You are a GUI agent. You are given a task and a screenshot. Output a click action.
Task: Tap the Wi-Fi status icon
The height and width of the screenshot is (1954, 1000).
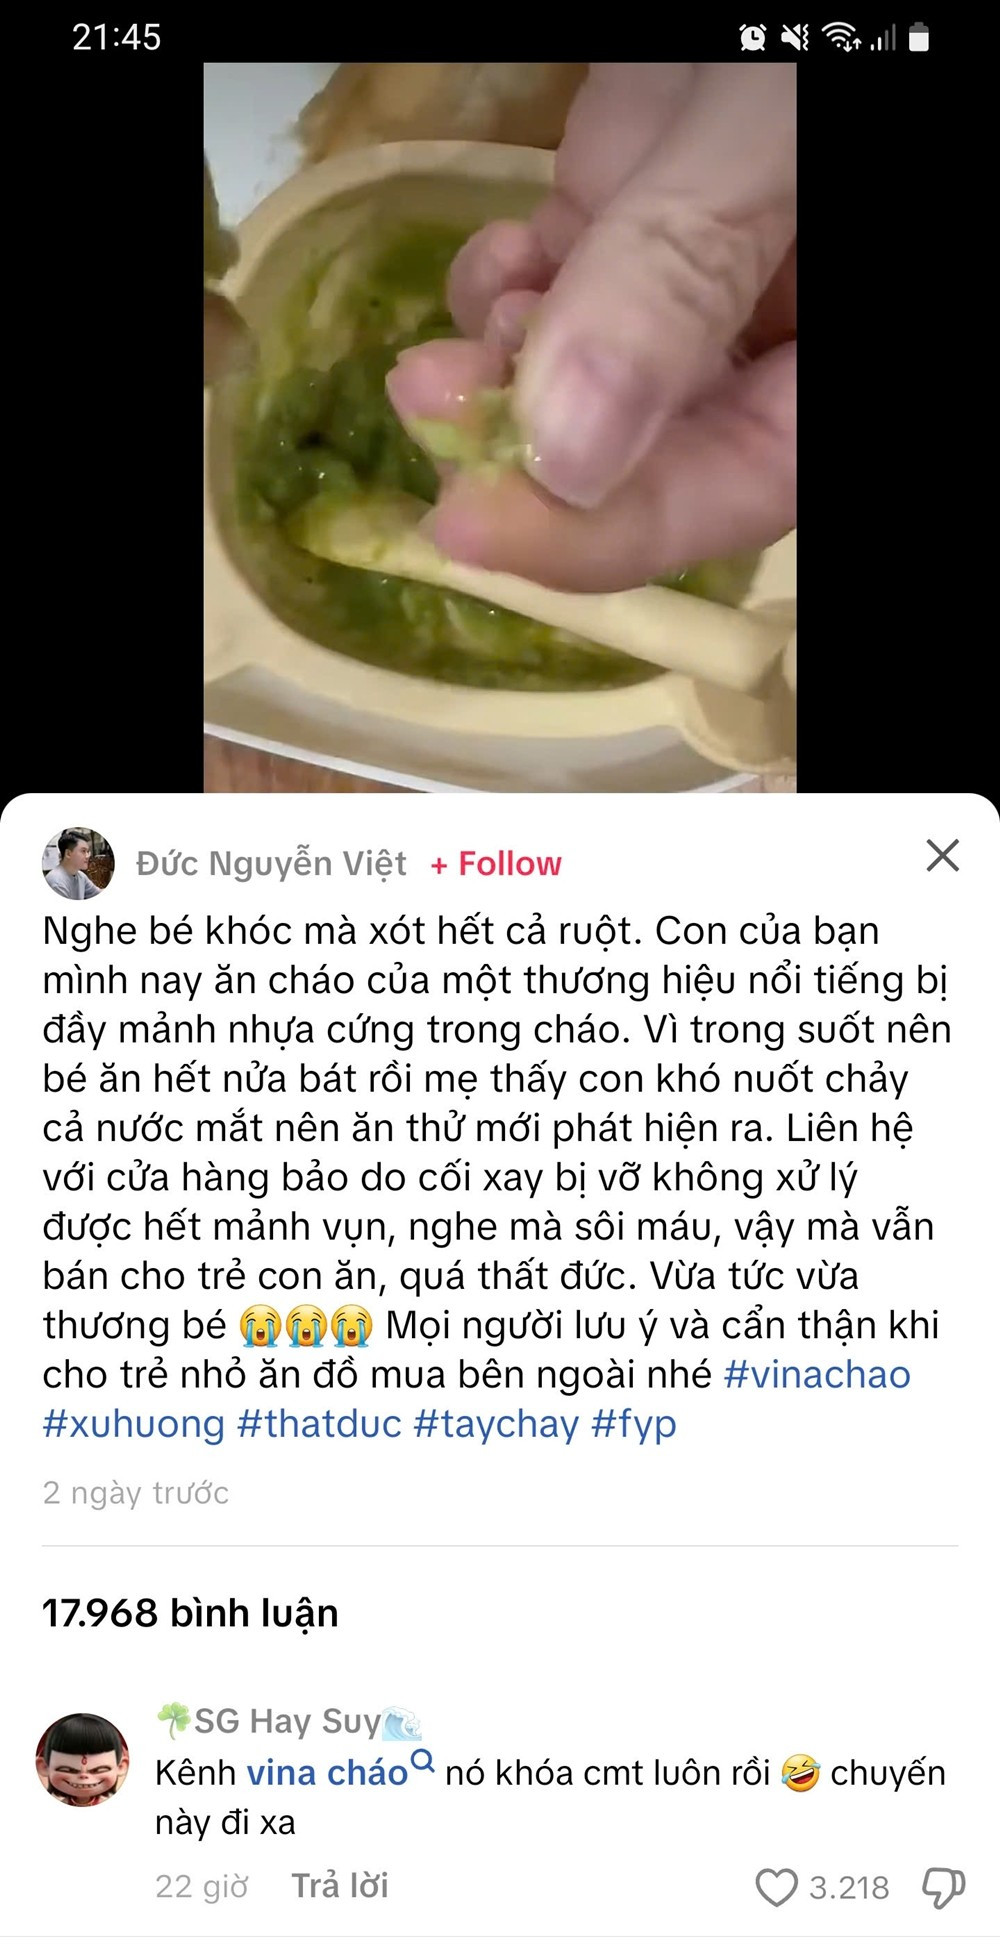click(x=841, y=38)
